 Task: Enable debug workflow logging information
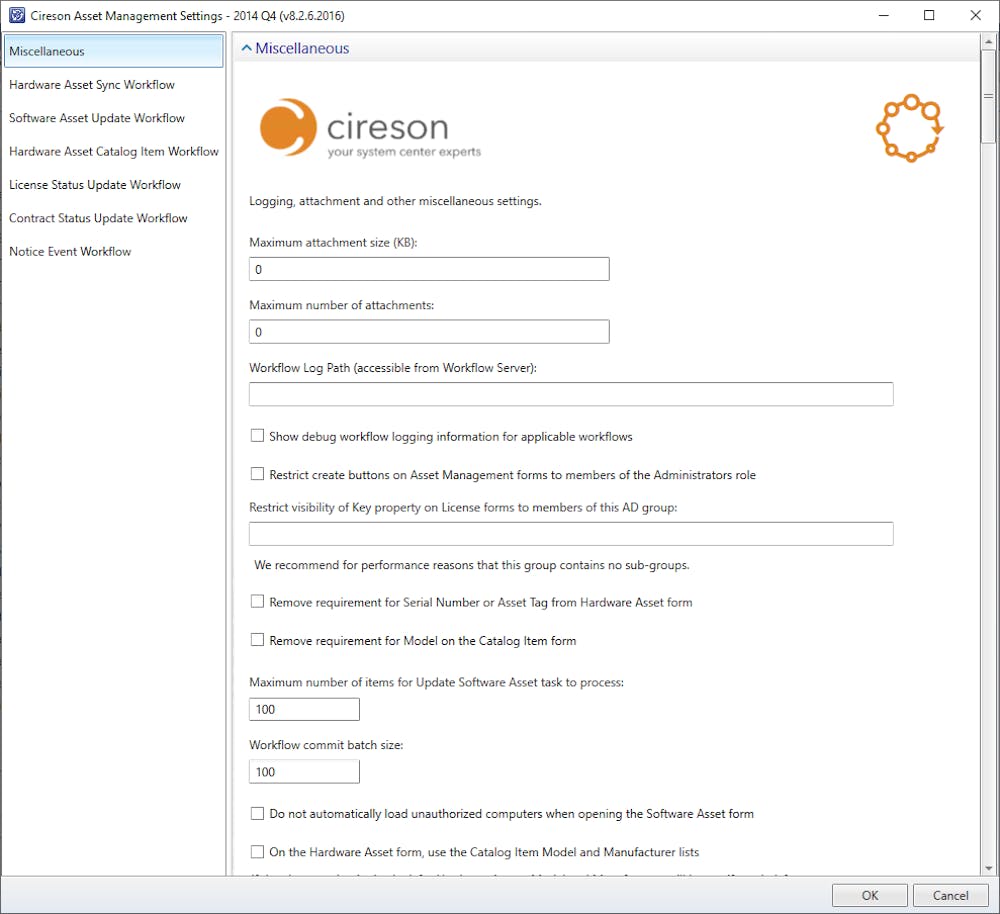pyautogui.click(x=257, y=435)
